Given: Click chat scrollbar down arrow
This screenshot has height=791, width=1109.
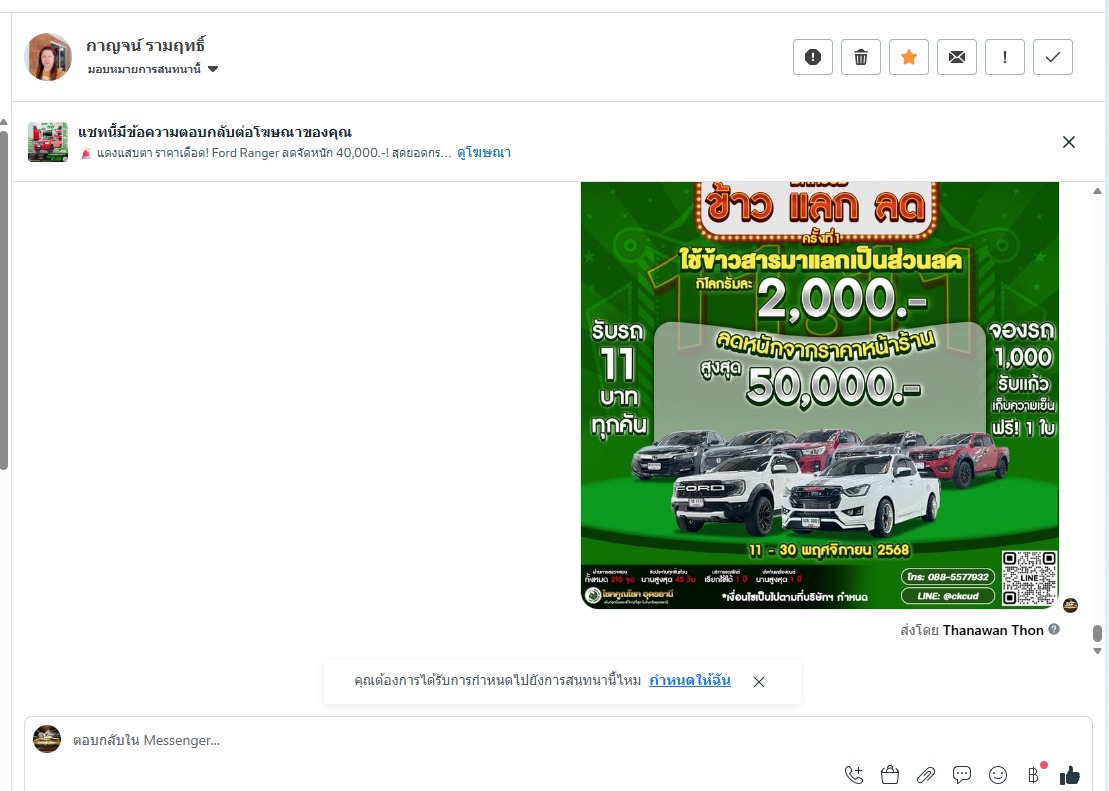Looking at the screenshot, I should click(1098, 651).
